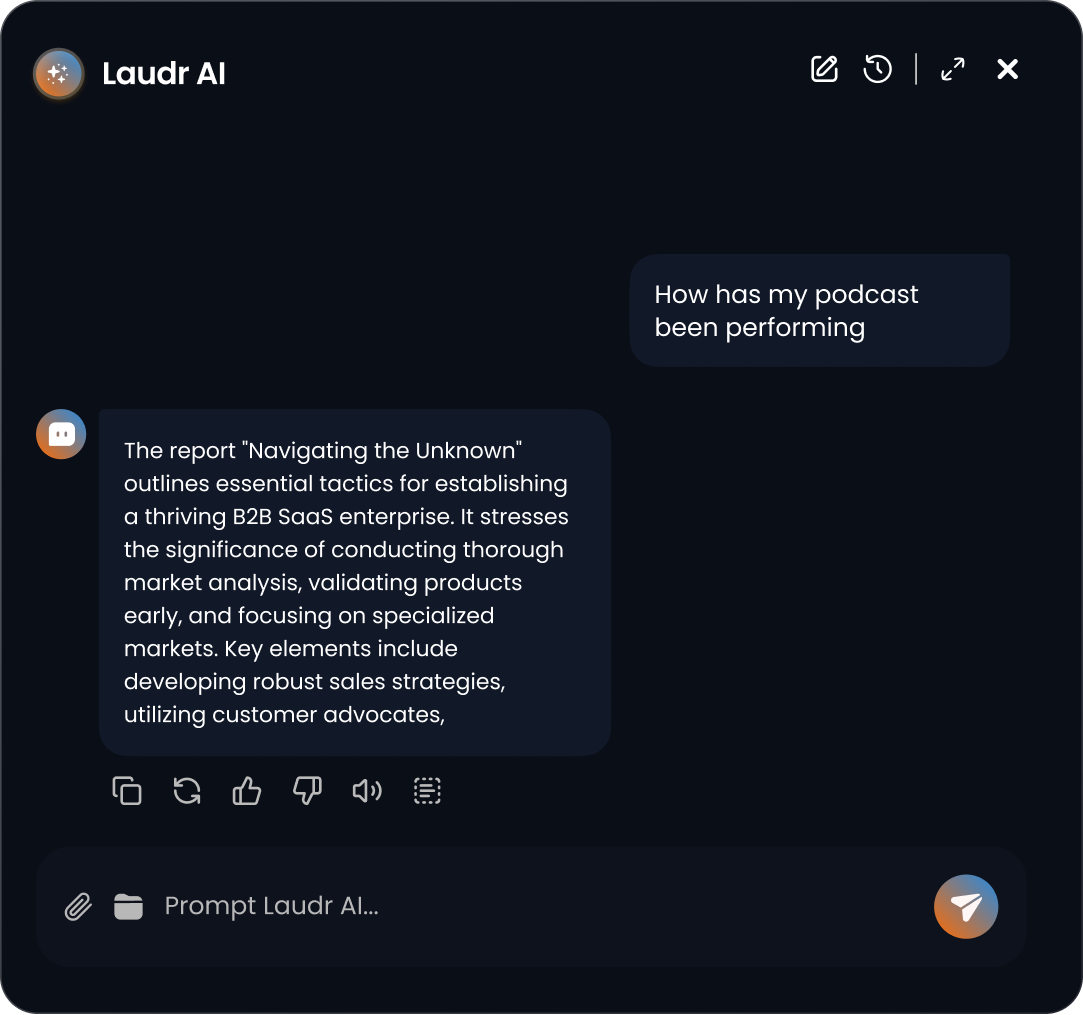1083x1015 pixels.
Task: Click the user's podcast question bubble
Action: (x=818, y=309)
